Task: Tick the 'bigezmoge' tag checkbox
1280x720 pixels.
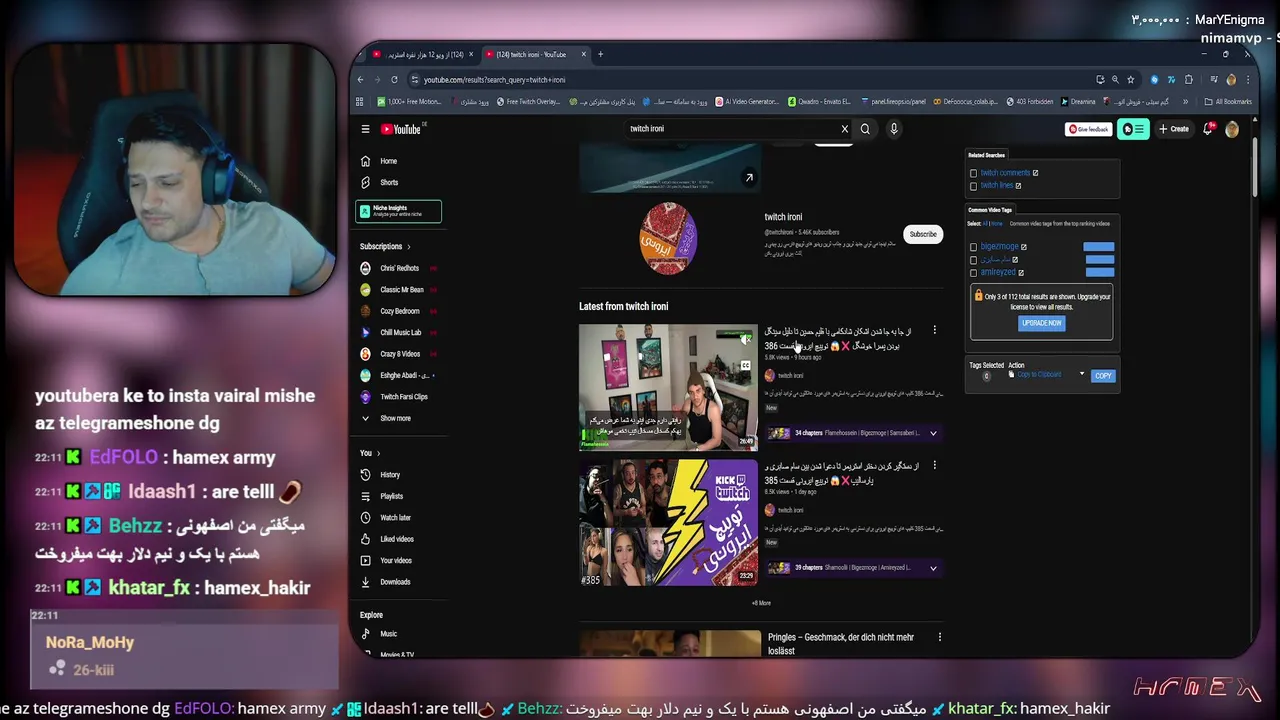Action: [x=973, y=247]
